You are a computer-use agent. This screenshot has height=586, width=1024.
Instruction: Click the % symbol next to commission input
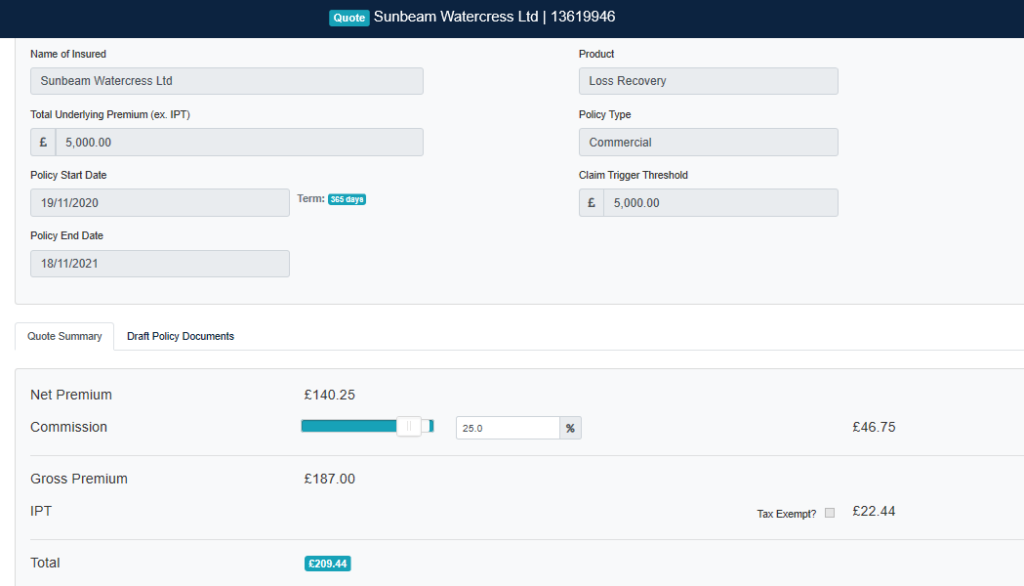570,428
